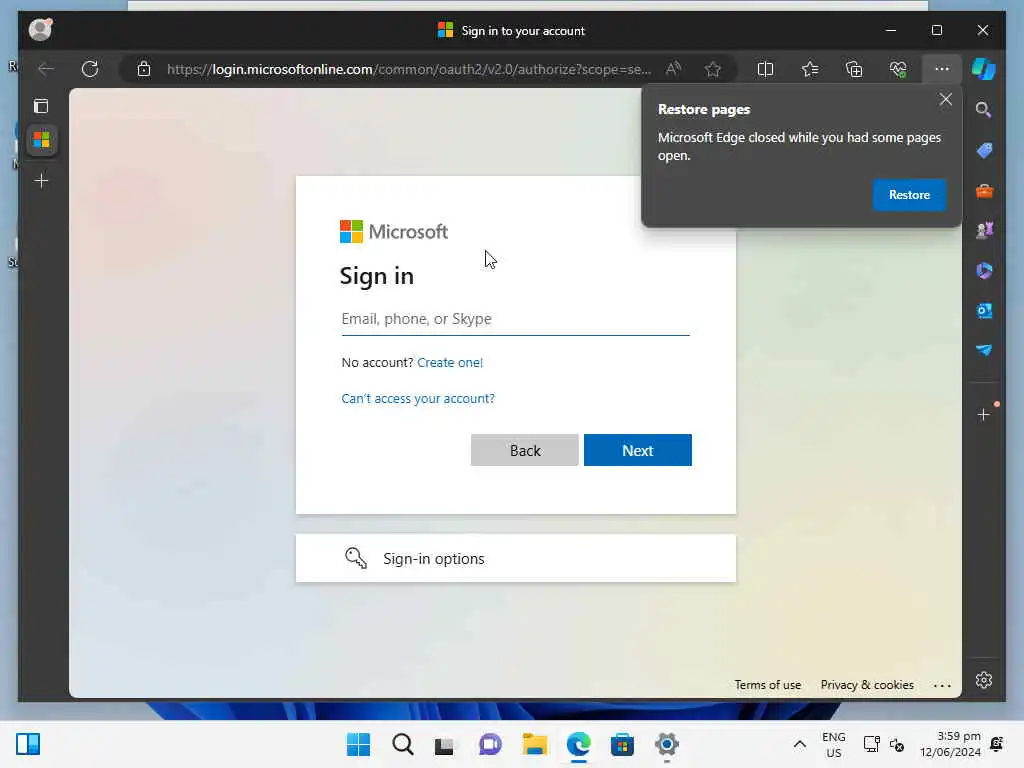Refresh the sign-in page
The height and width of the screenshot is (768, 1024).
point(90,69)
